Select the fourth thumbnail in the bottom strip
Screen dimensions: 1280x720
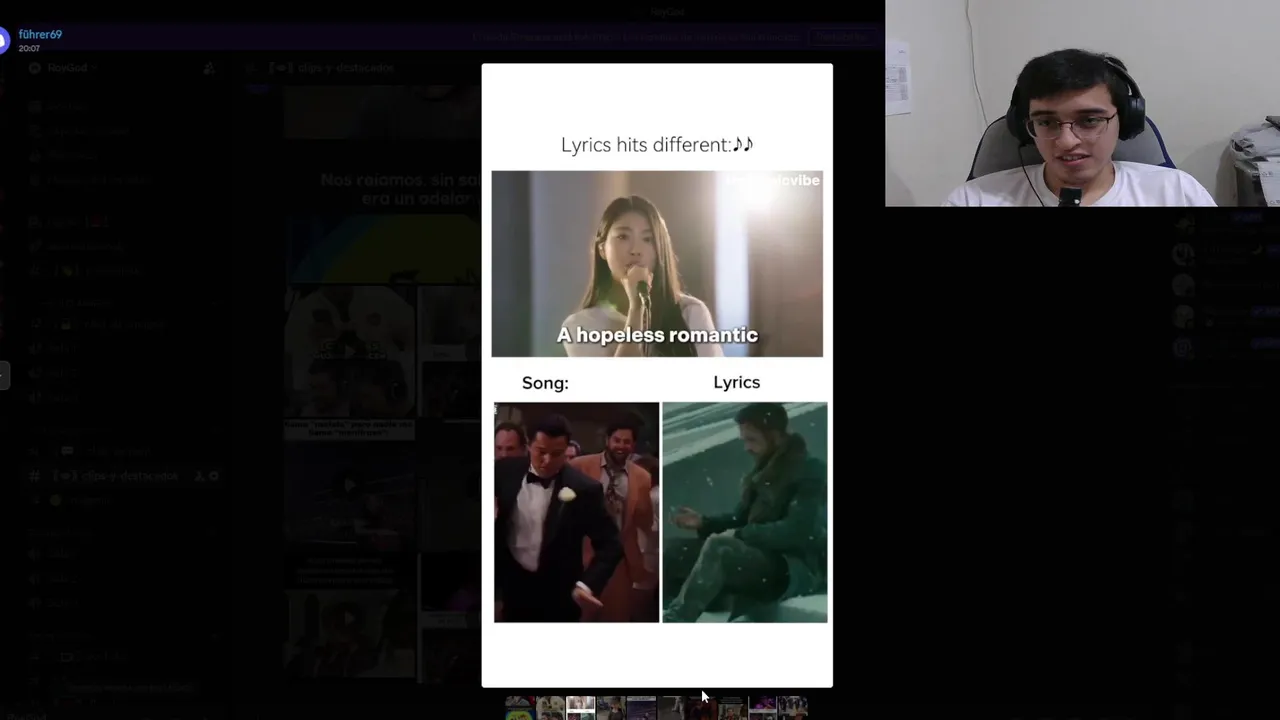click(611, 708)
